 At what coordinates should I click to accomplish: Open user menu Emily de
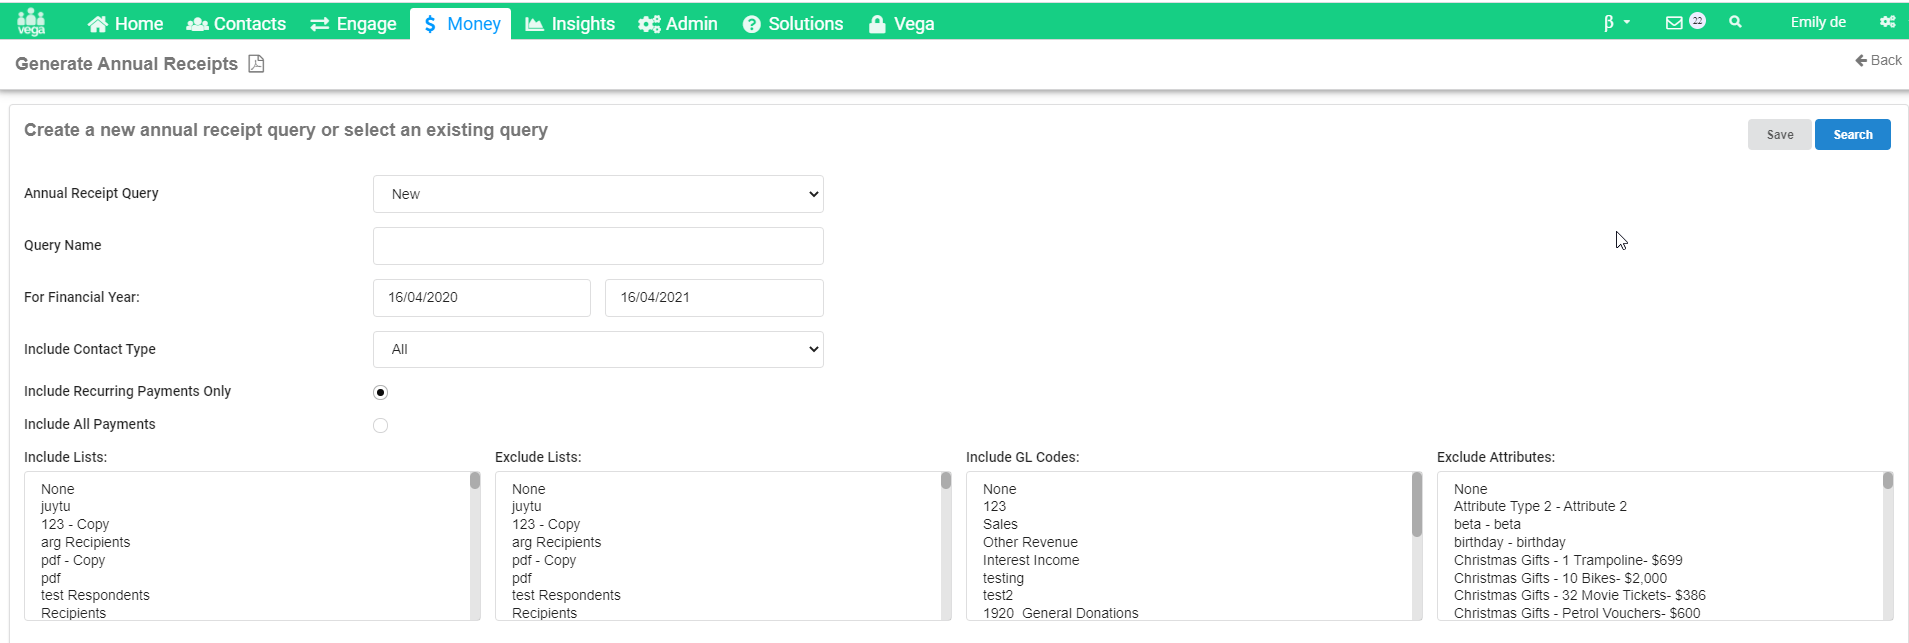tap(1818, 22)
